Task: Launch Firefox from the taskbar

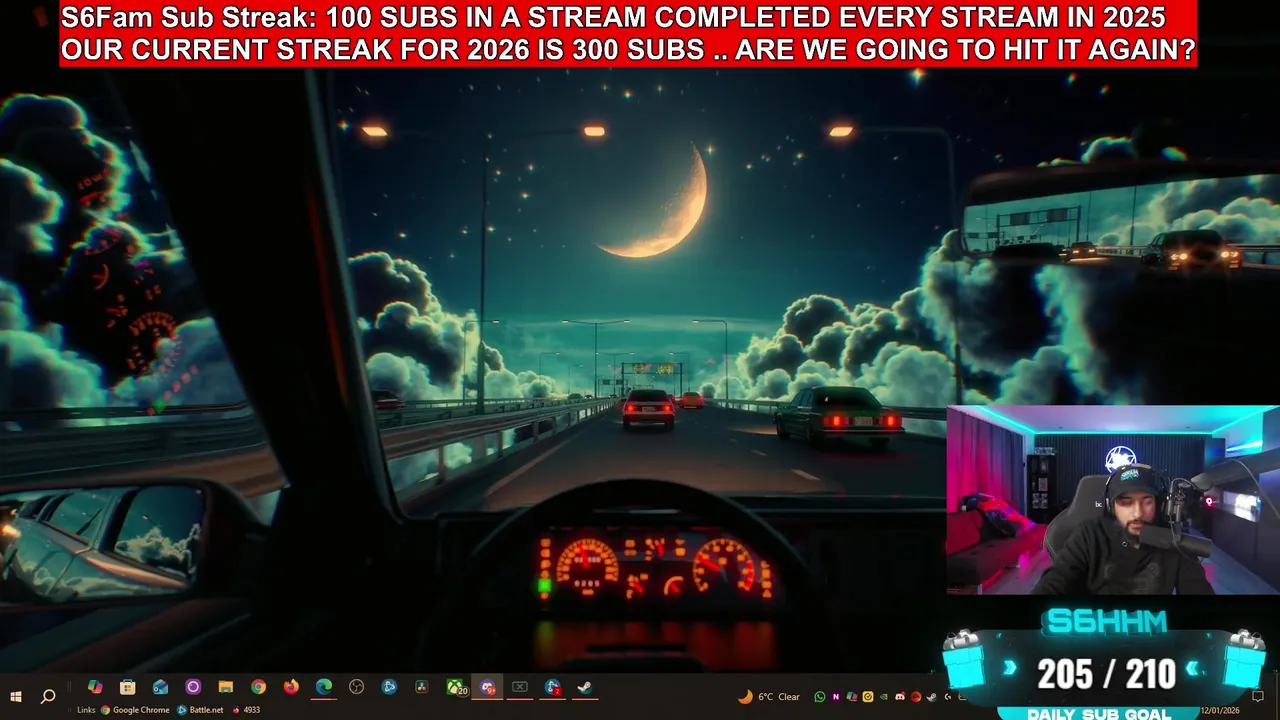Action: point(291,687)
